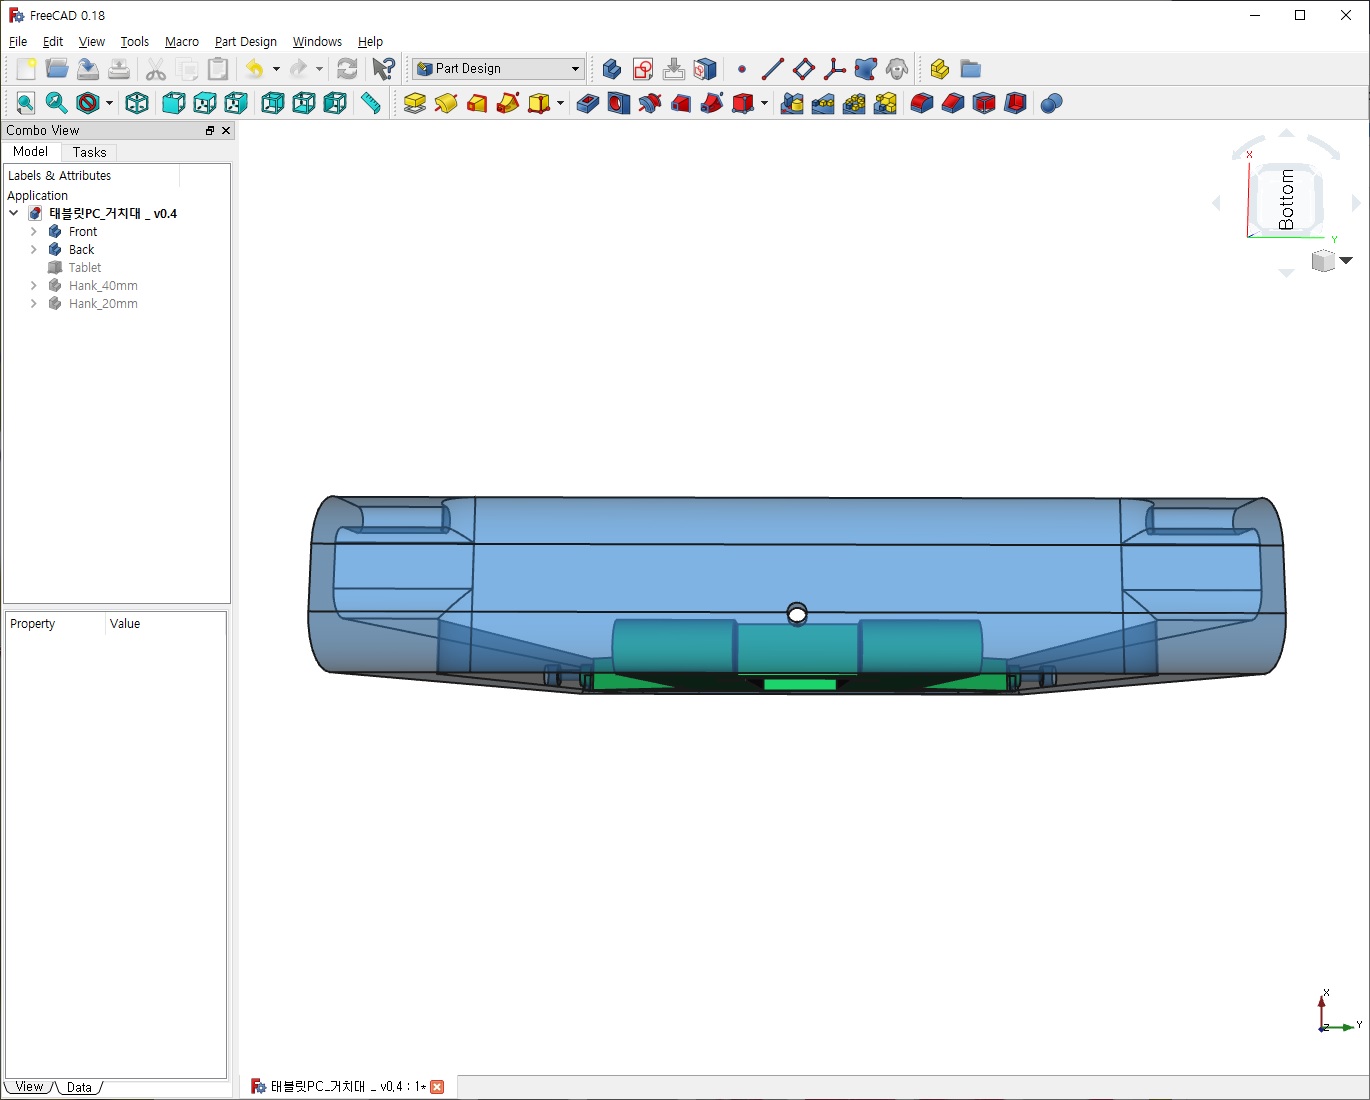Expand the Back body in tree
The width and height of the screenshot is (1370, 1100).
coord(33,249)
